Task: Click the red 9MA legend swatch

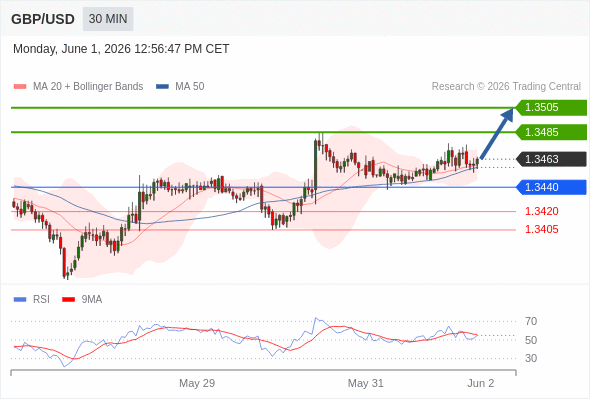Action: coord(68,300)
